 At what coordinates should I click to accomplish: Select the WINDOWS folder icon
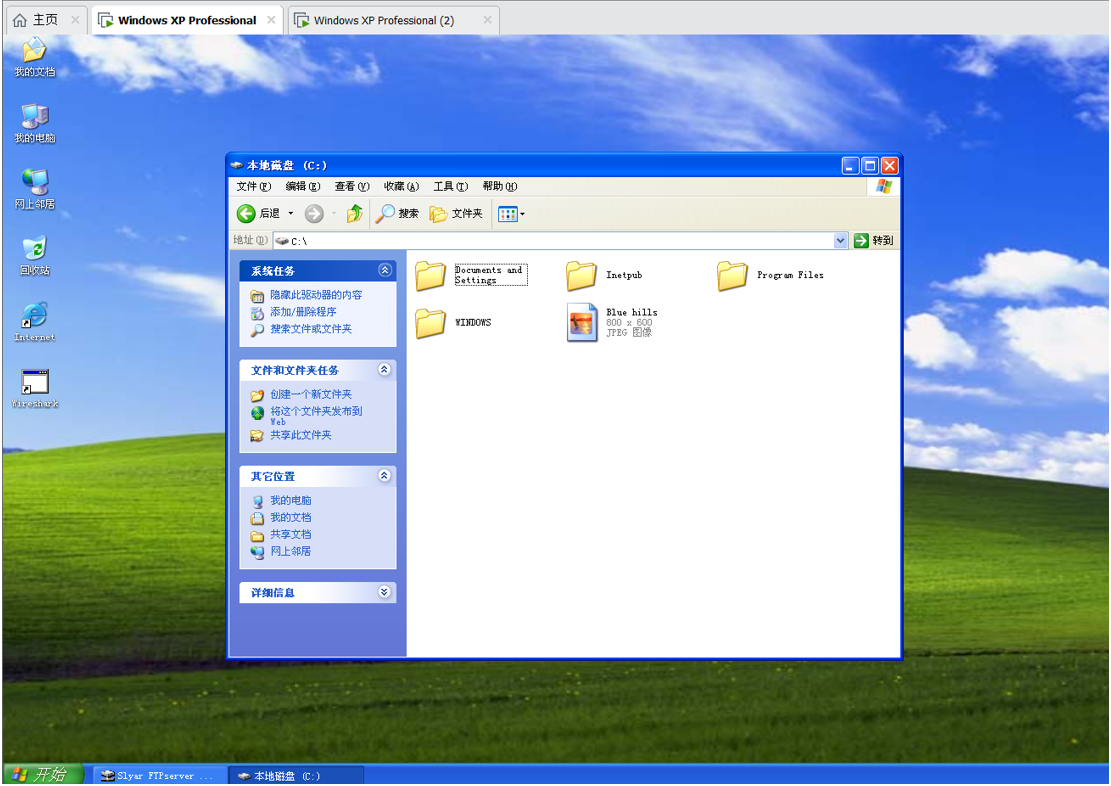coord(430,323)
